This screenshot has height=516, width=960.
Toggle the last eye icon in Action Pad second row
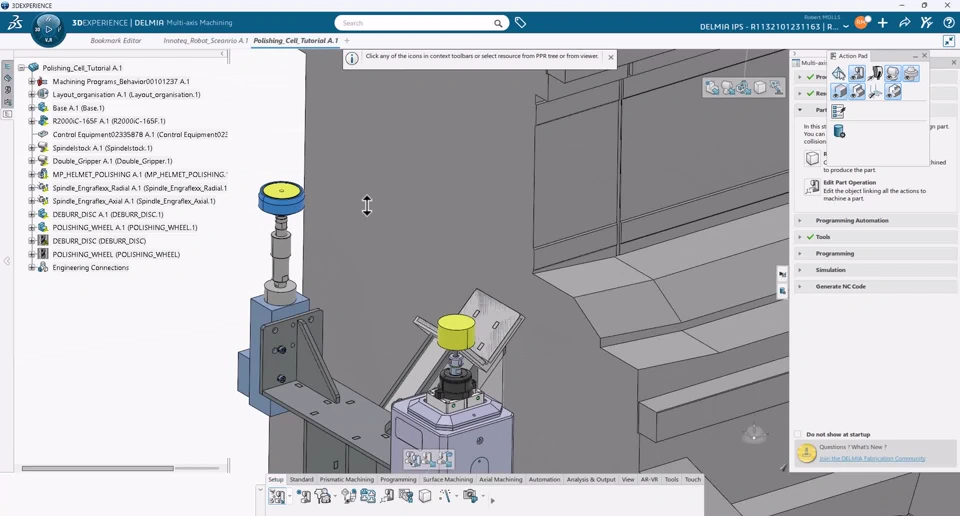click(893, 92)
